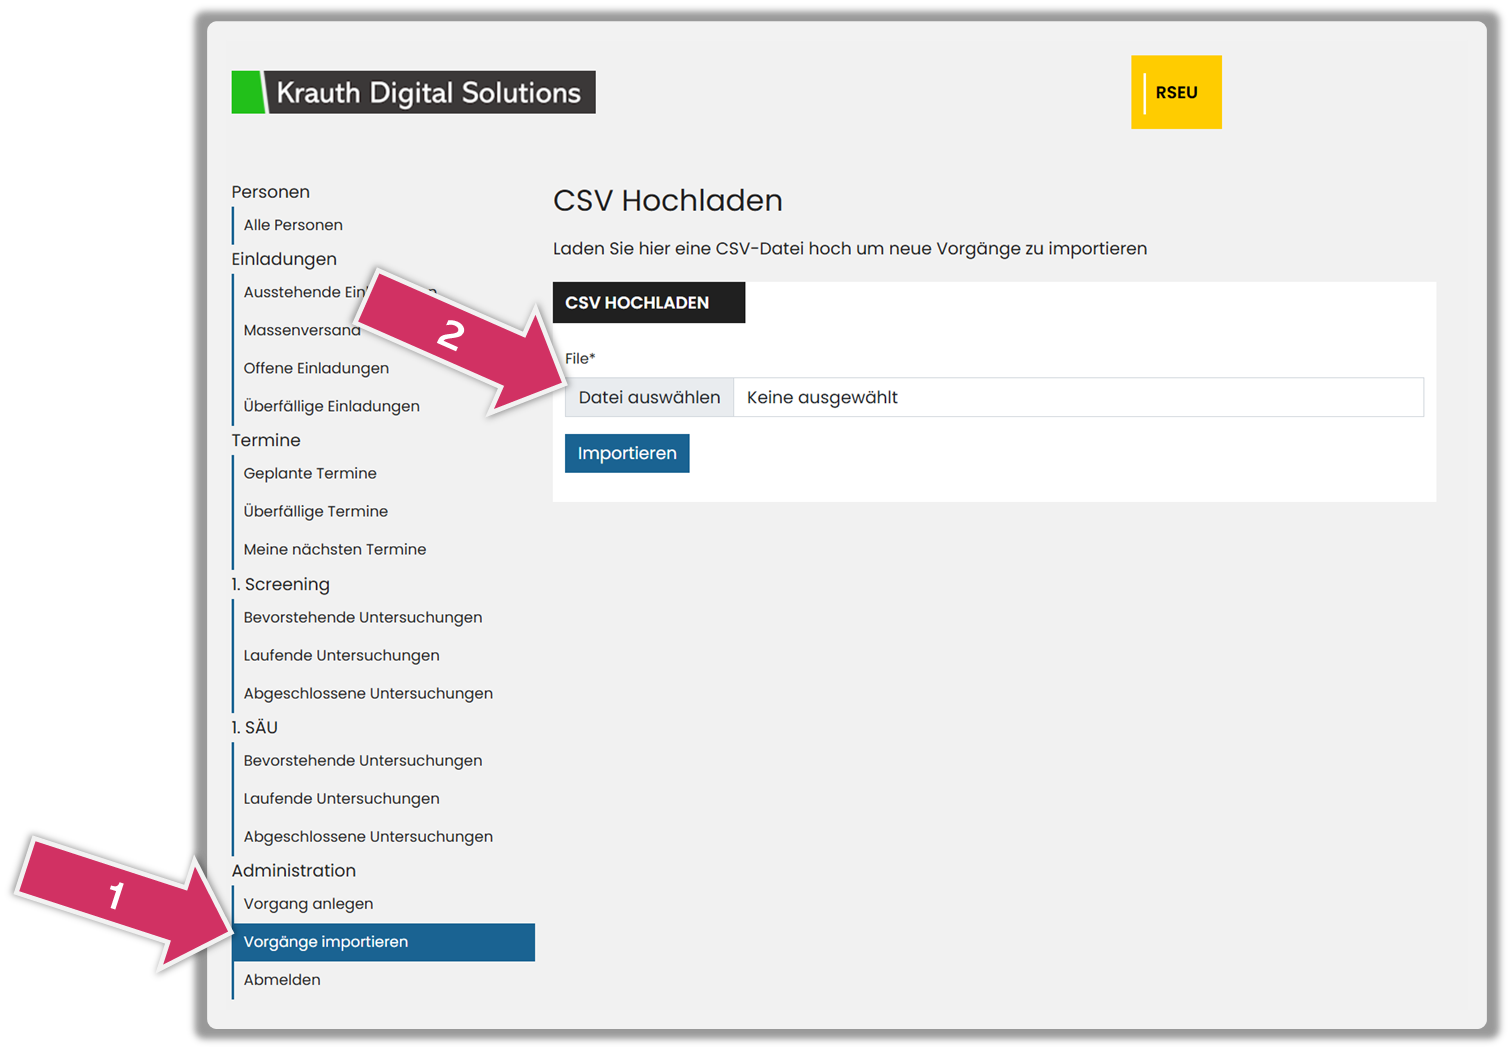Image resolution: width=1510 pixels, height=1050 pixels.
Task: Click the Importieren button
Action: (x=627, y=453)
